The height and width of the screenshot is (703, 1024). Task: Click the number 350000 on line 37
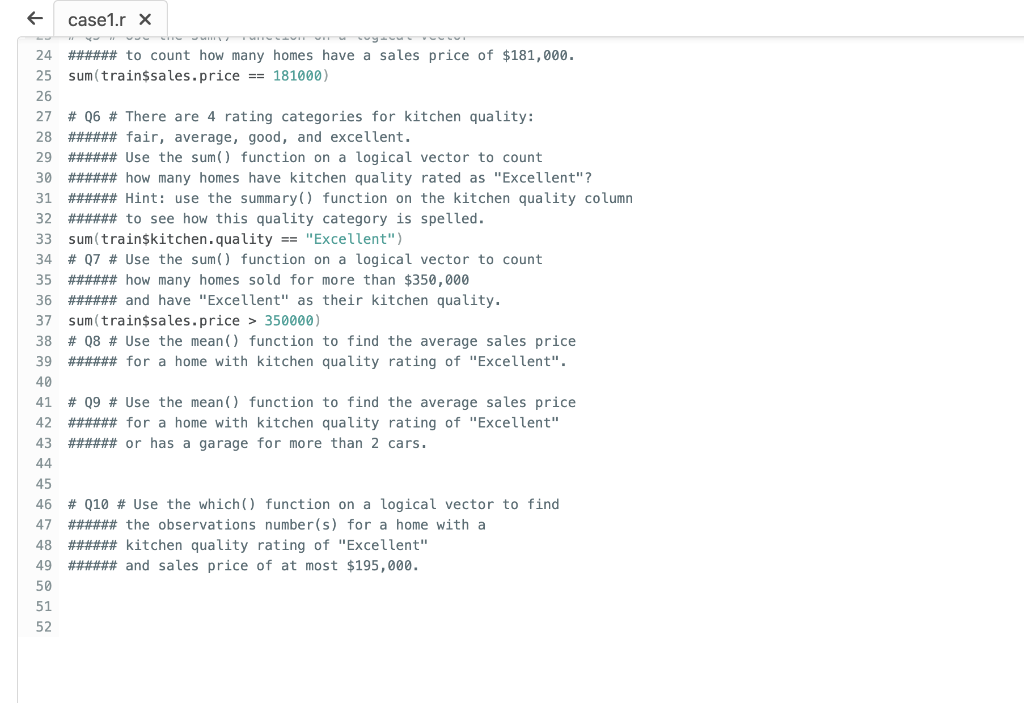click(288, 320)
